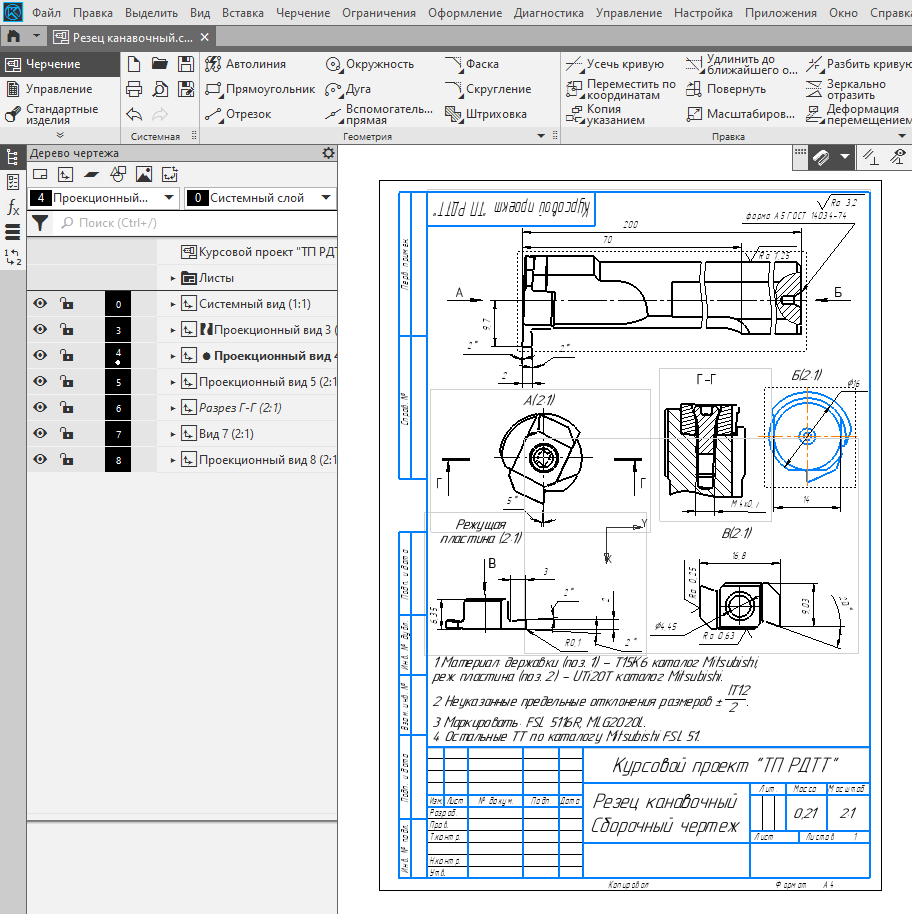Expand the Листы tree node

click(172, 278)
